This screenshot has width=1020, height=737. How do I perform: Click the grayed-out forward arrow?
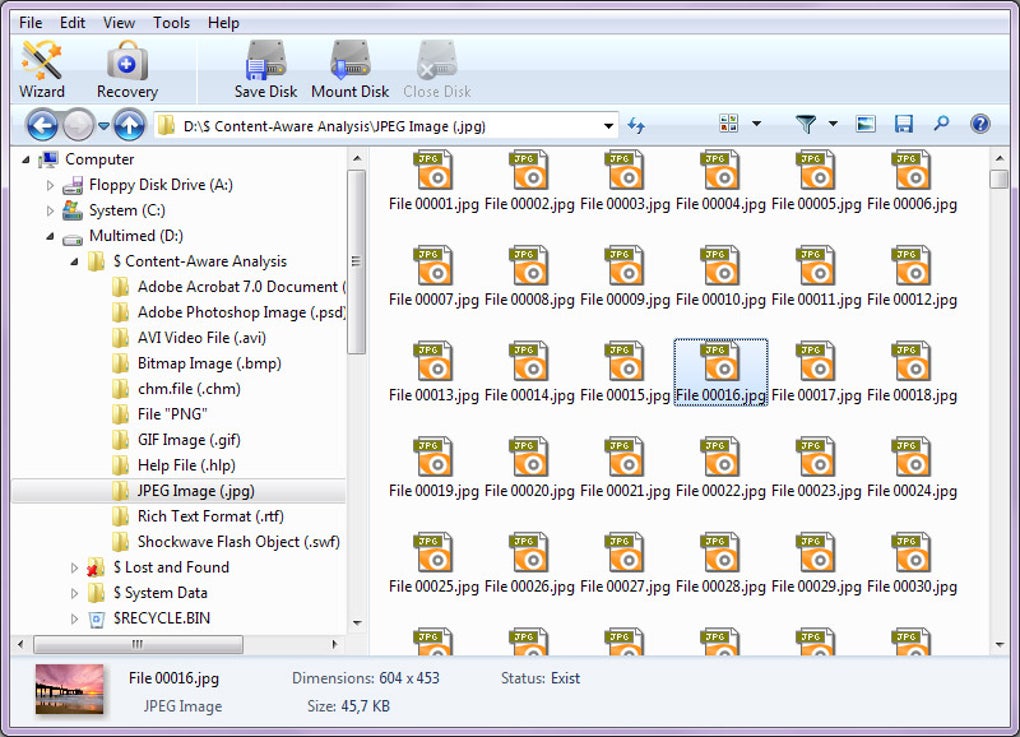point(79,124)
